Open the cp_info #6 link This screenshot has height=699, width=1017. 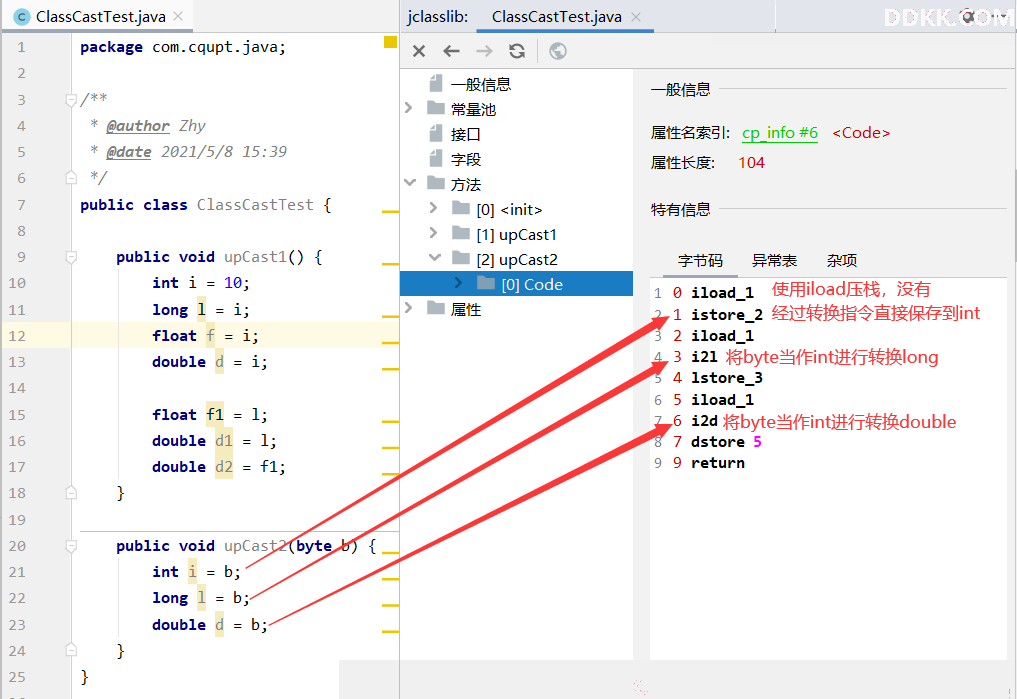pyautogui.click(x=780, y=133)
